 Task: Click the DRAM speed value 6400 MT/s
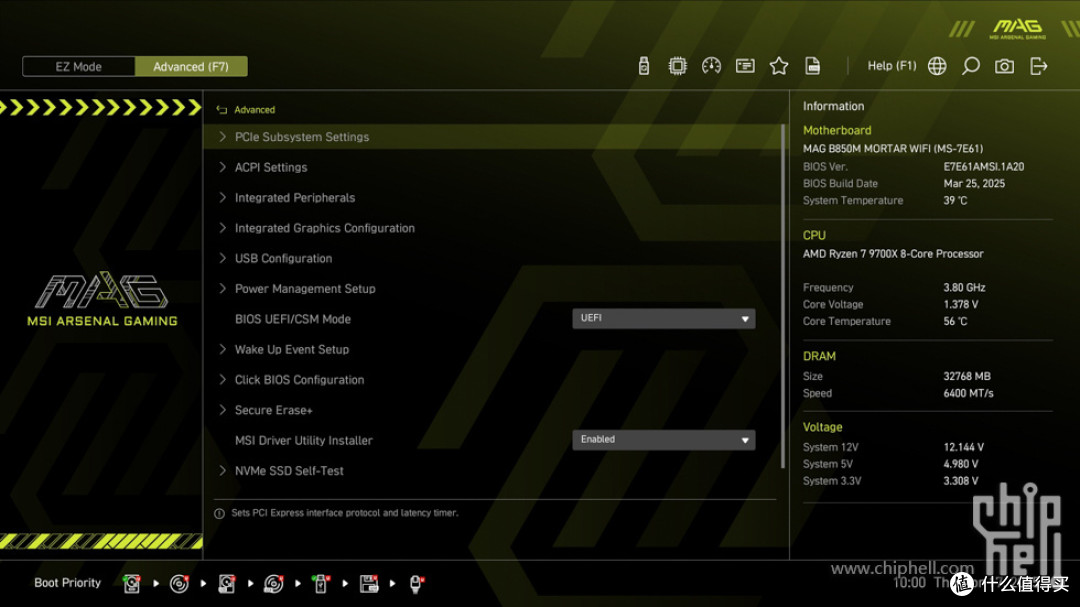coord(968,393)
